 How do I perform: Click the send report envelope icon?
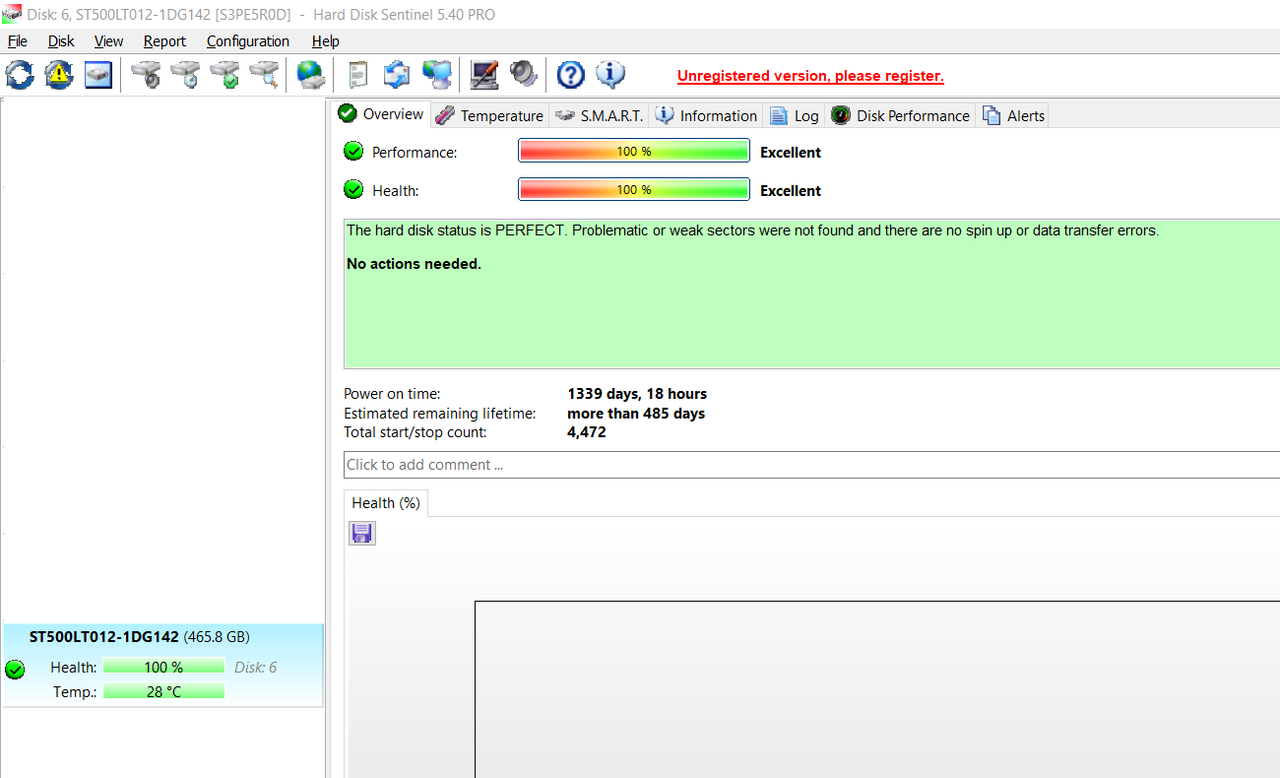click(x=397, y=74)
